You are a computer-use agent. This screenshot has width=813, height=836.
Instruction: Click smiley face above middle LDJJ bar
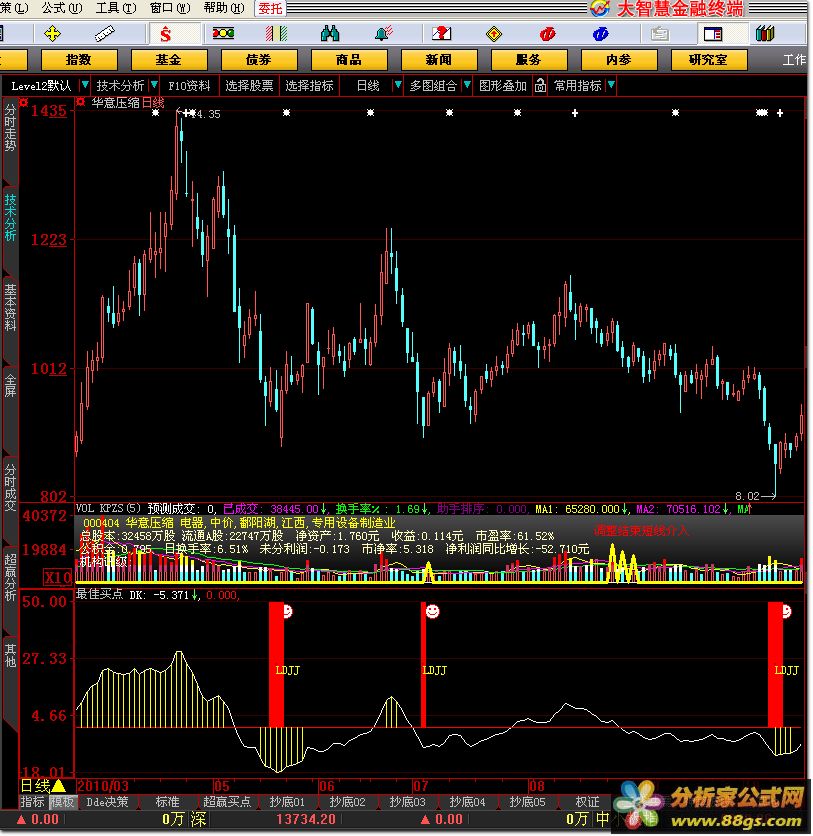432,611
